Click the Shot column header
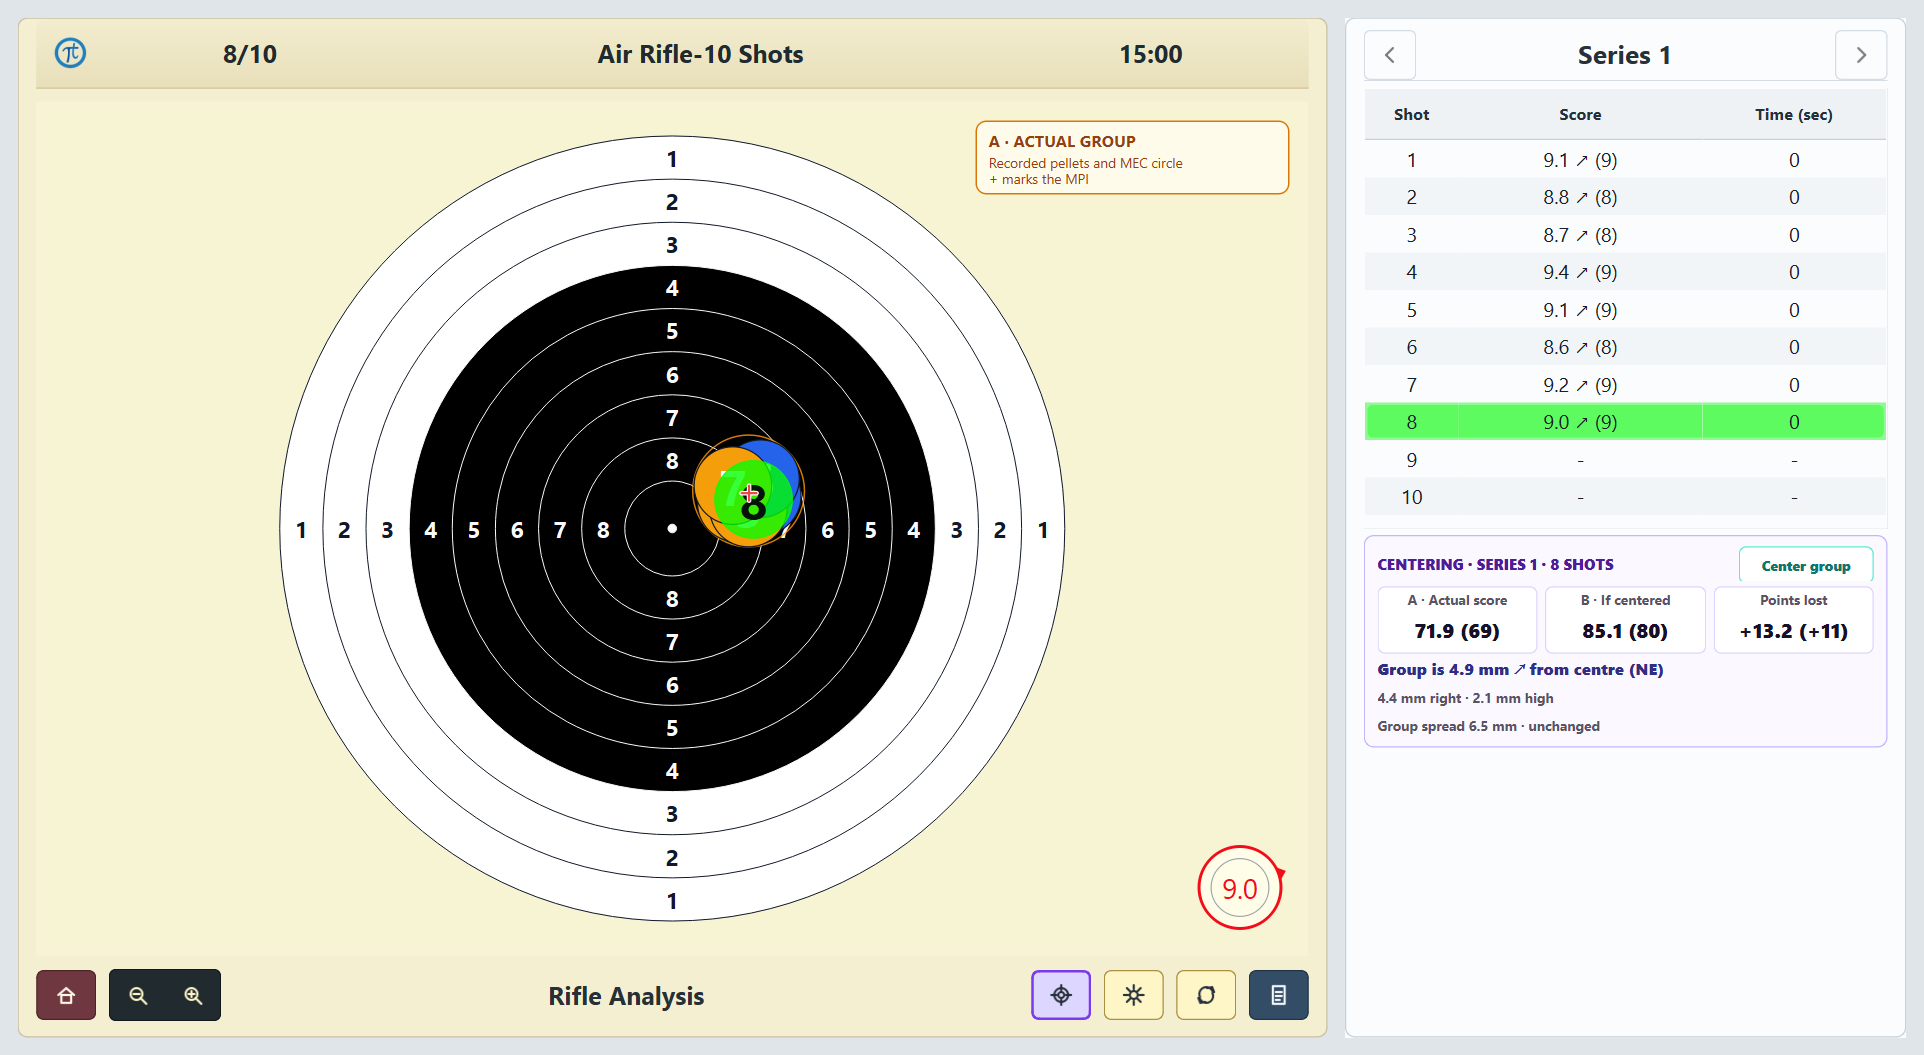Screen dimensions: 1924x1055 [1411, 115]
